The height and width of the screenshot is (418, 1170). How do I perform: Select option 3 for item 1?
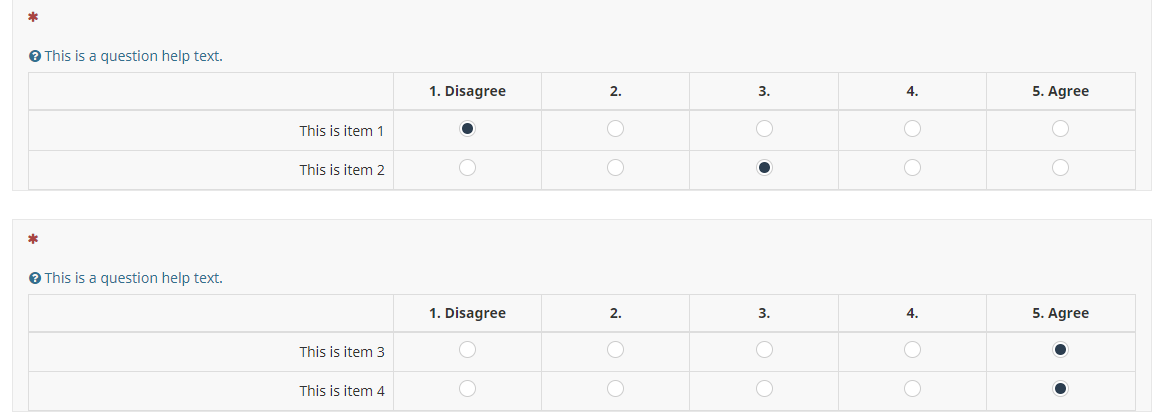[x=764, y=129]
